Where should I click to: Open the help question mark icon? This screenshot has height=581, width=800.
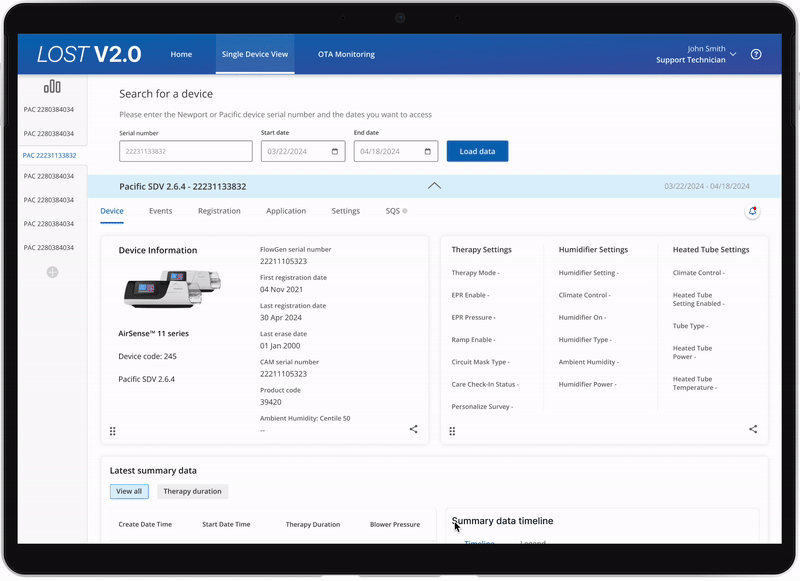756,54
